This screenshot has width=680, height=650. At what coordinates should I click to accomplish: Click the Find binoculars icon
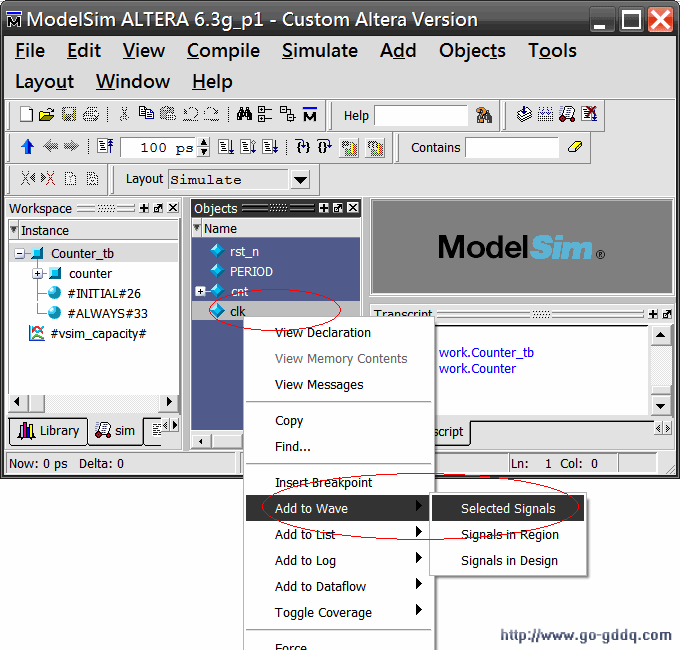(243, 115)
